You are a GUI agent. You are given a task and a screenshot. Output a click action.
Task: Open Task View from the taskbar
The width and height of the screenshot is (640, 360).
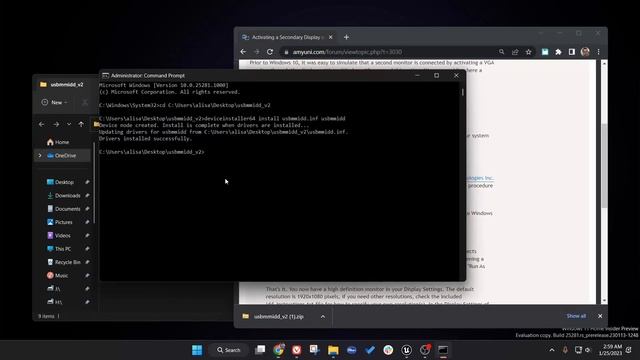260,350
